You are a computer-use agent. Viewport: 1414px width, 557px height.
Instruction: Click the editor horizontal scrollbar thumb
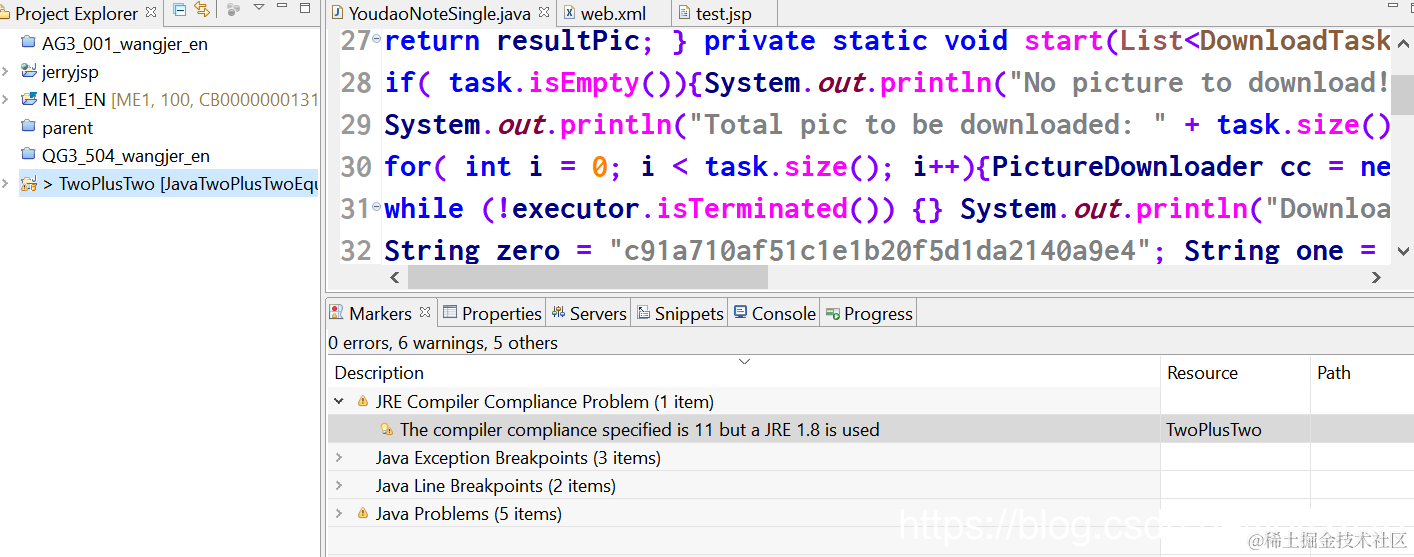tap(587, 277)
